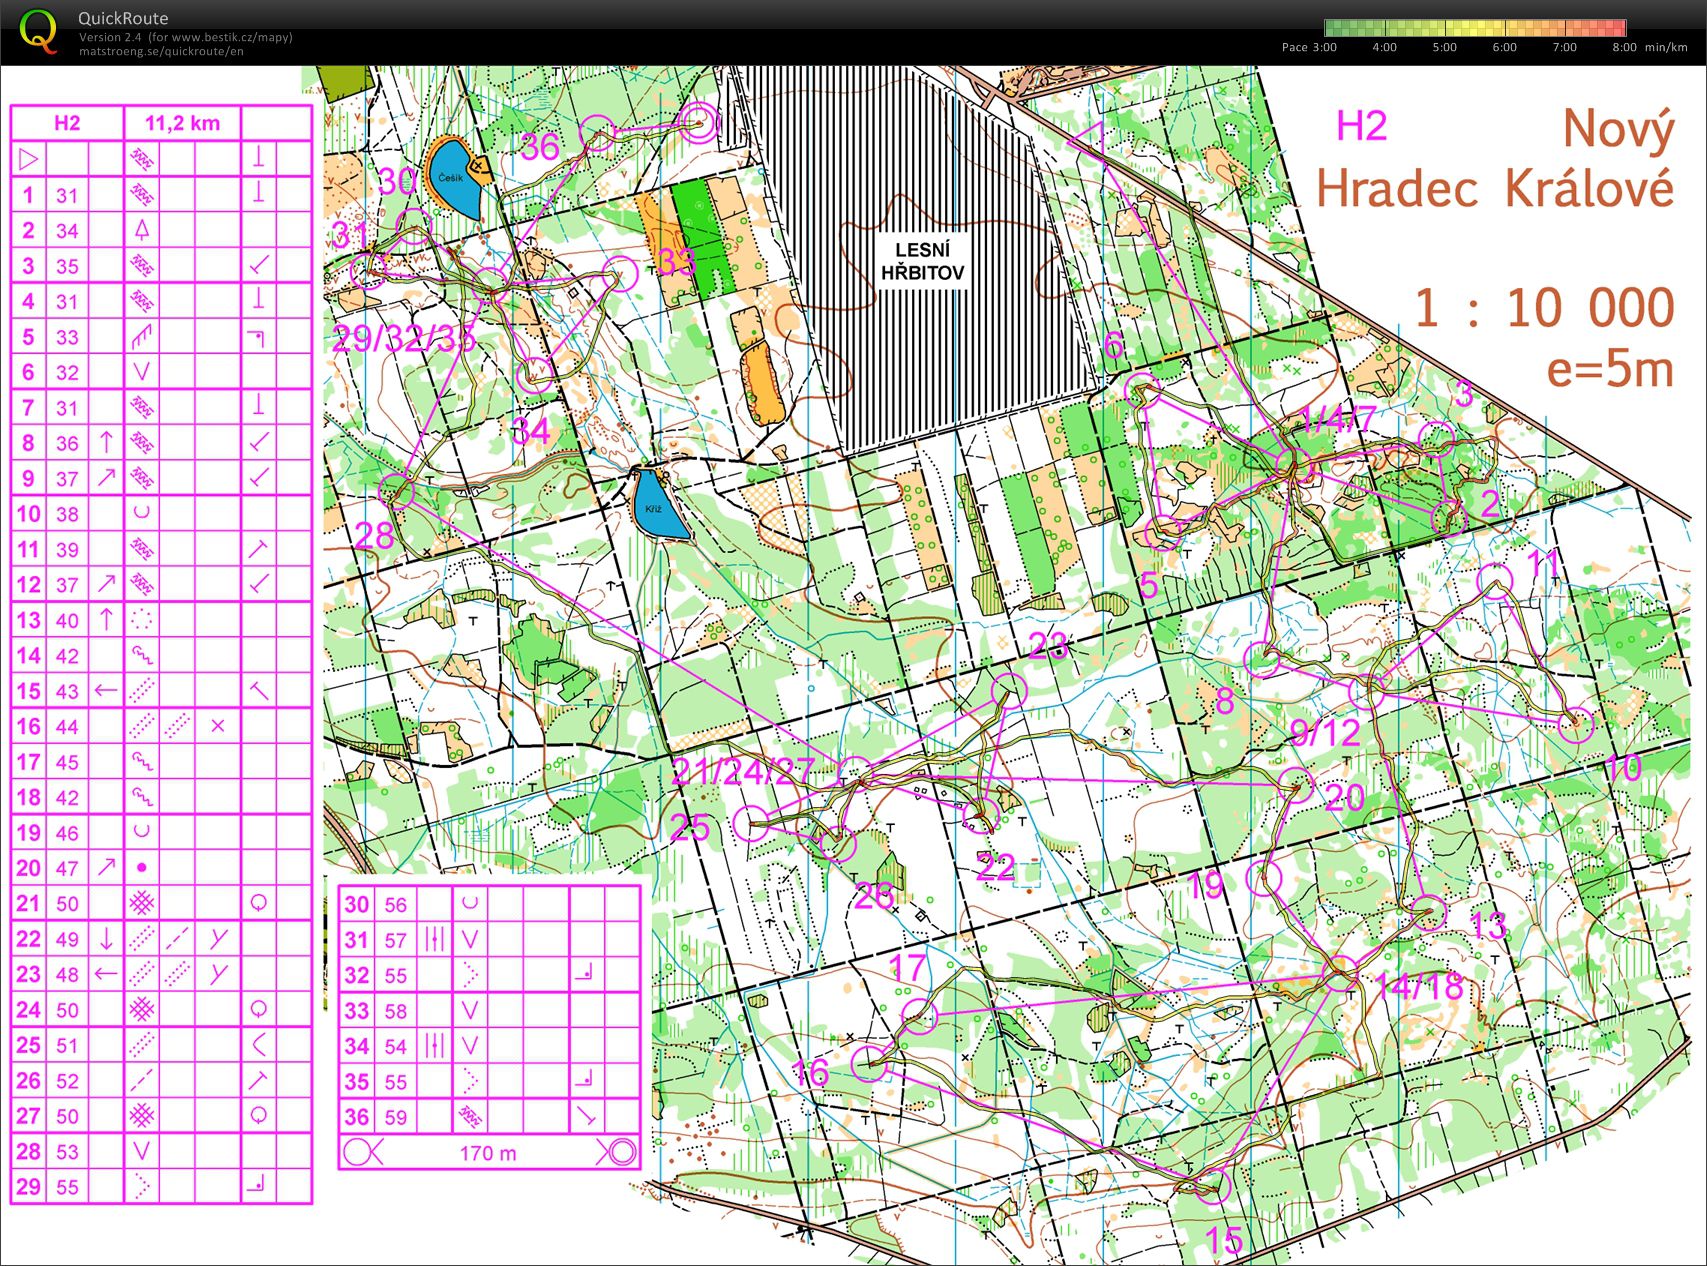The width and height of the screenshot is (1707, 1266).
Task: Open the matstroeng.se/quickroute/en link
Action: (x=161, y=51)
